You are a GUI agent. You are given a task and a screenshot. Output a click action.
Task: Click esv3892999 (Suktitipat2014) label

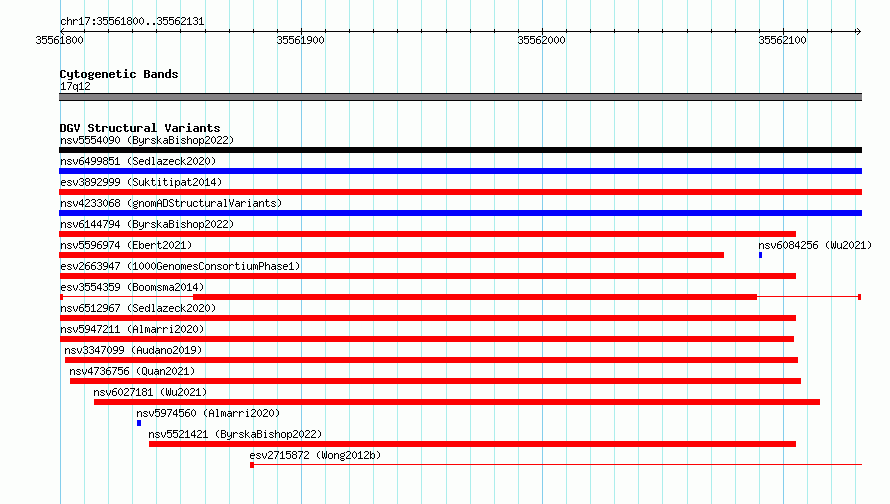[x=141, y=182]
